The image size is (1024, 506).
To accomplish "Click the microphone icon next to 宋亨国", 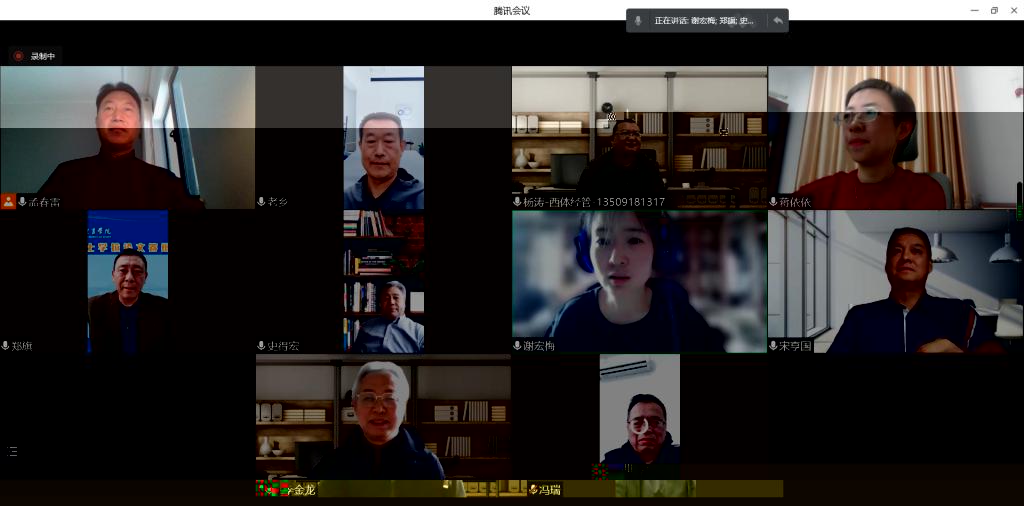I will tap(774, 346).
